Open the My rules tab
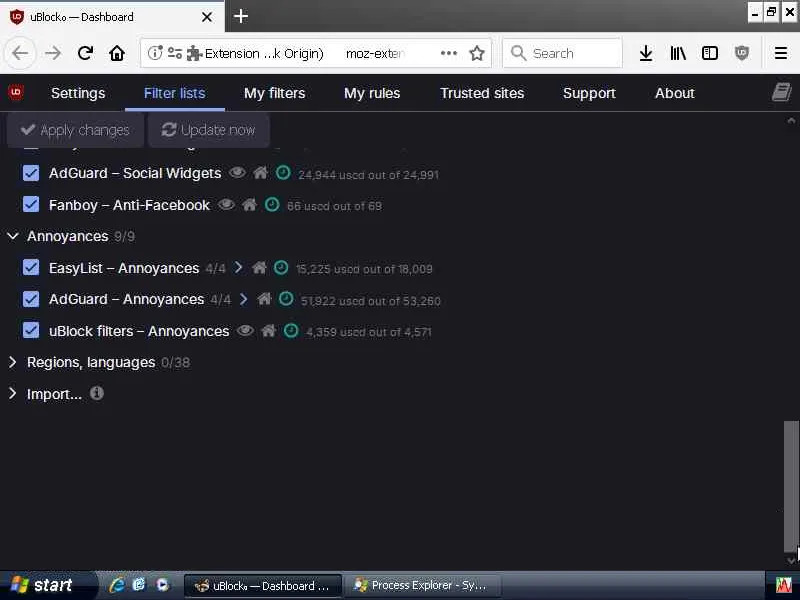This screenshot has height=600, width=800. click(x=372, y=93)
